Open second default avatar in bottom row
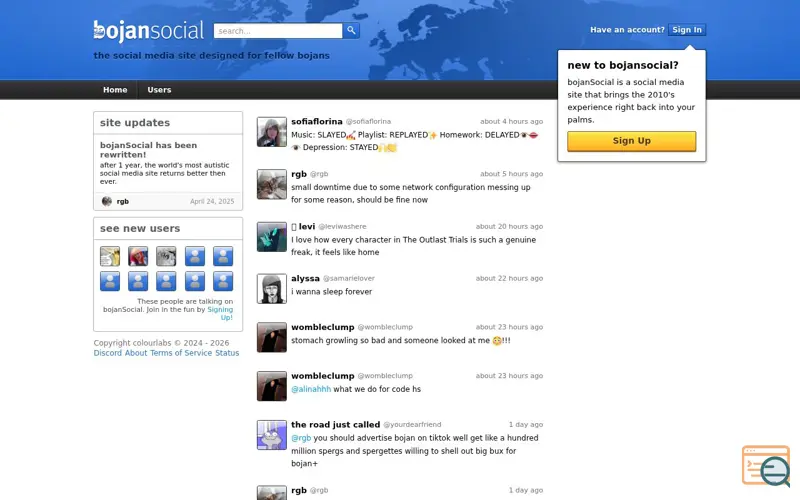This screenshot has width=800, height=500. [x=138, y=281]
